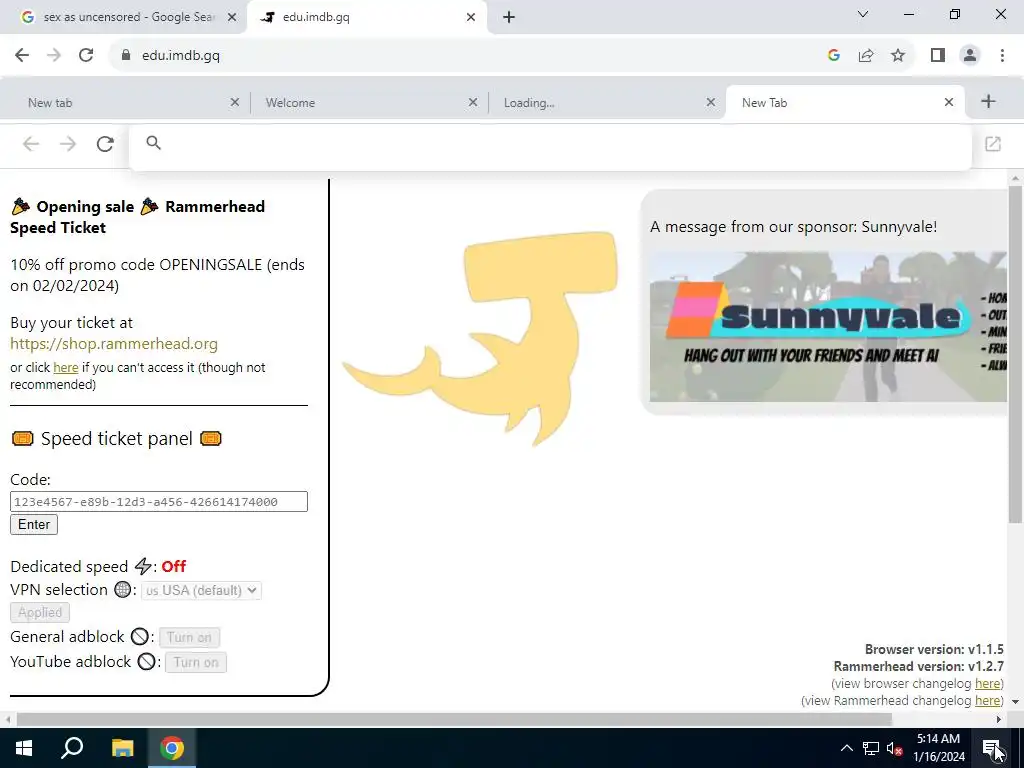
Task: Click the Enter button under Code
Action: coord(34,524)
